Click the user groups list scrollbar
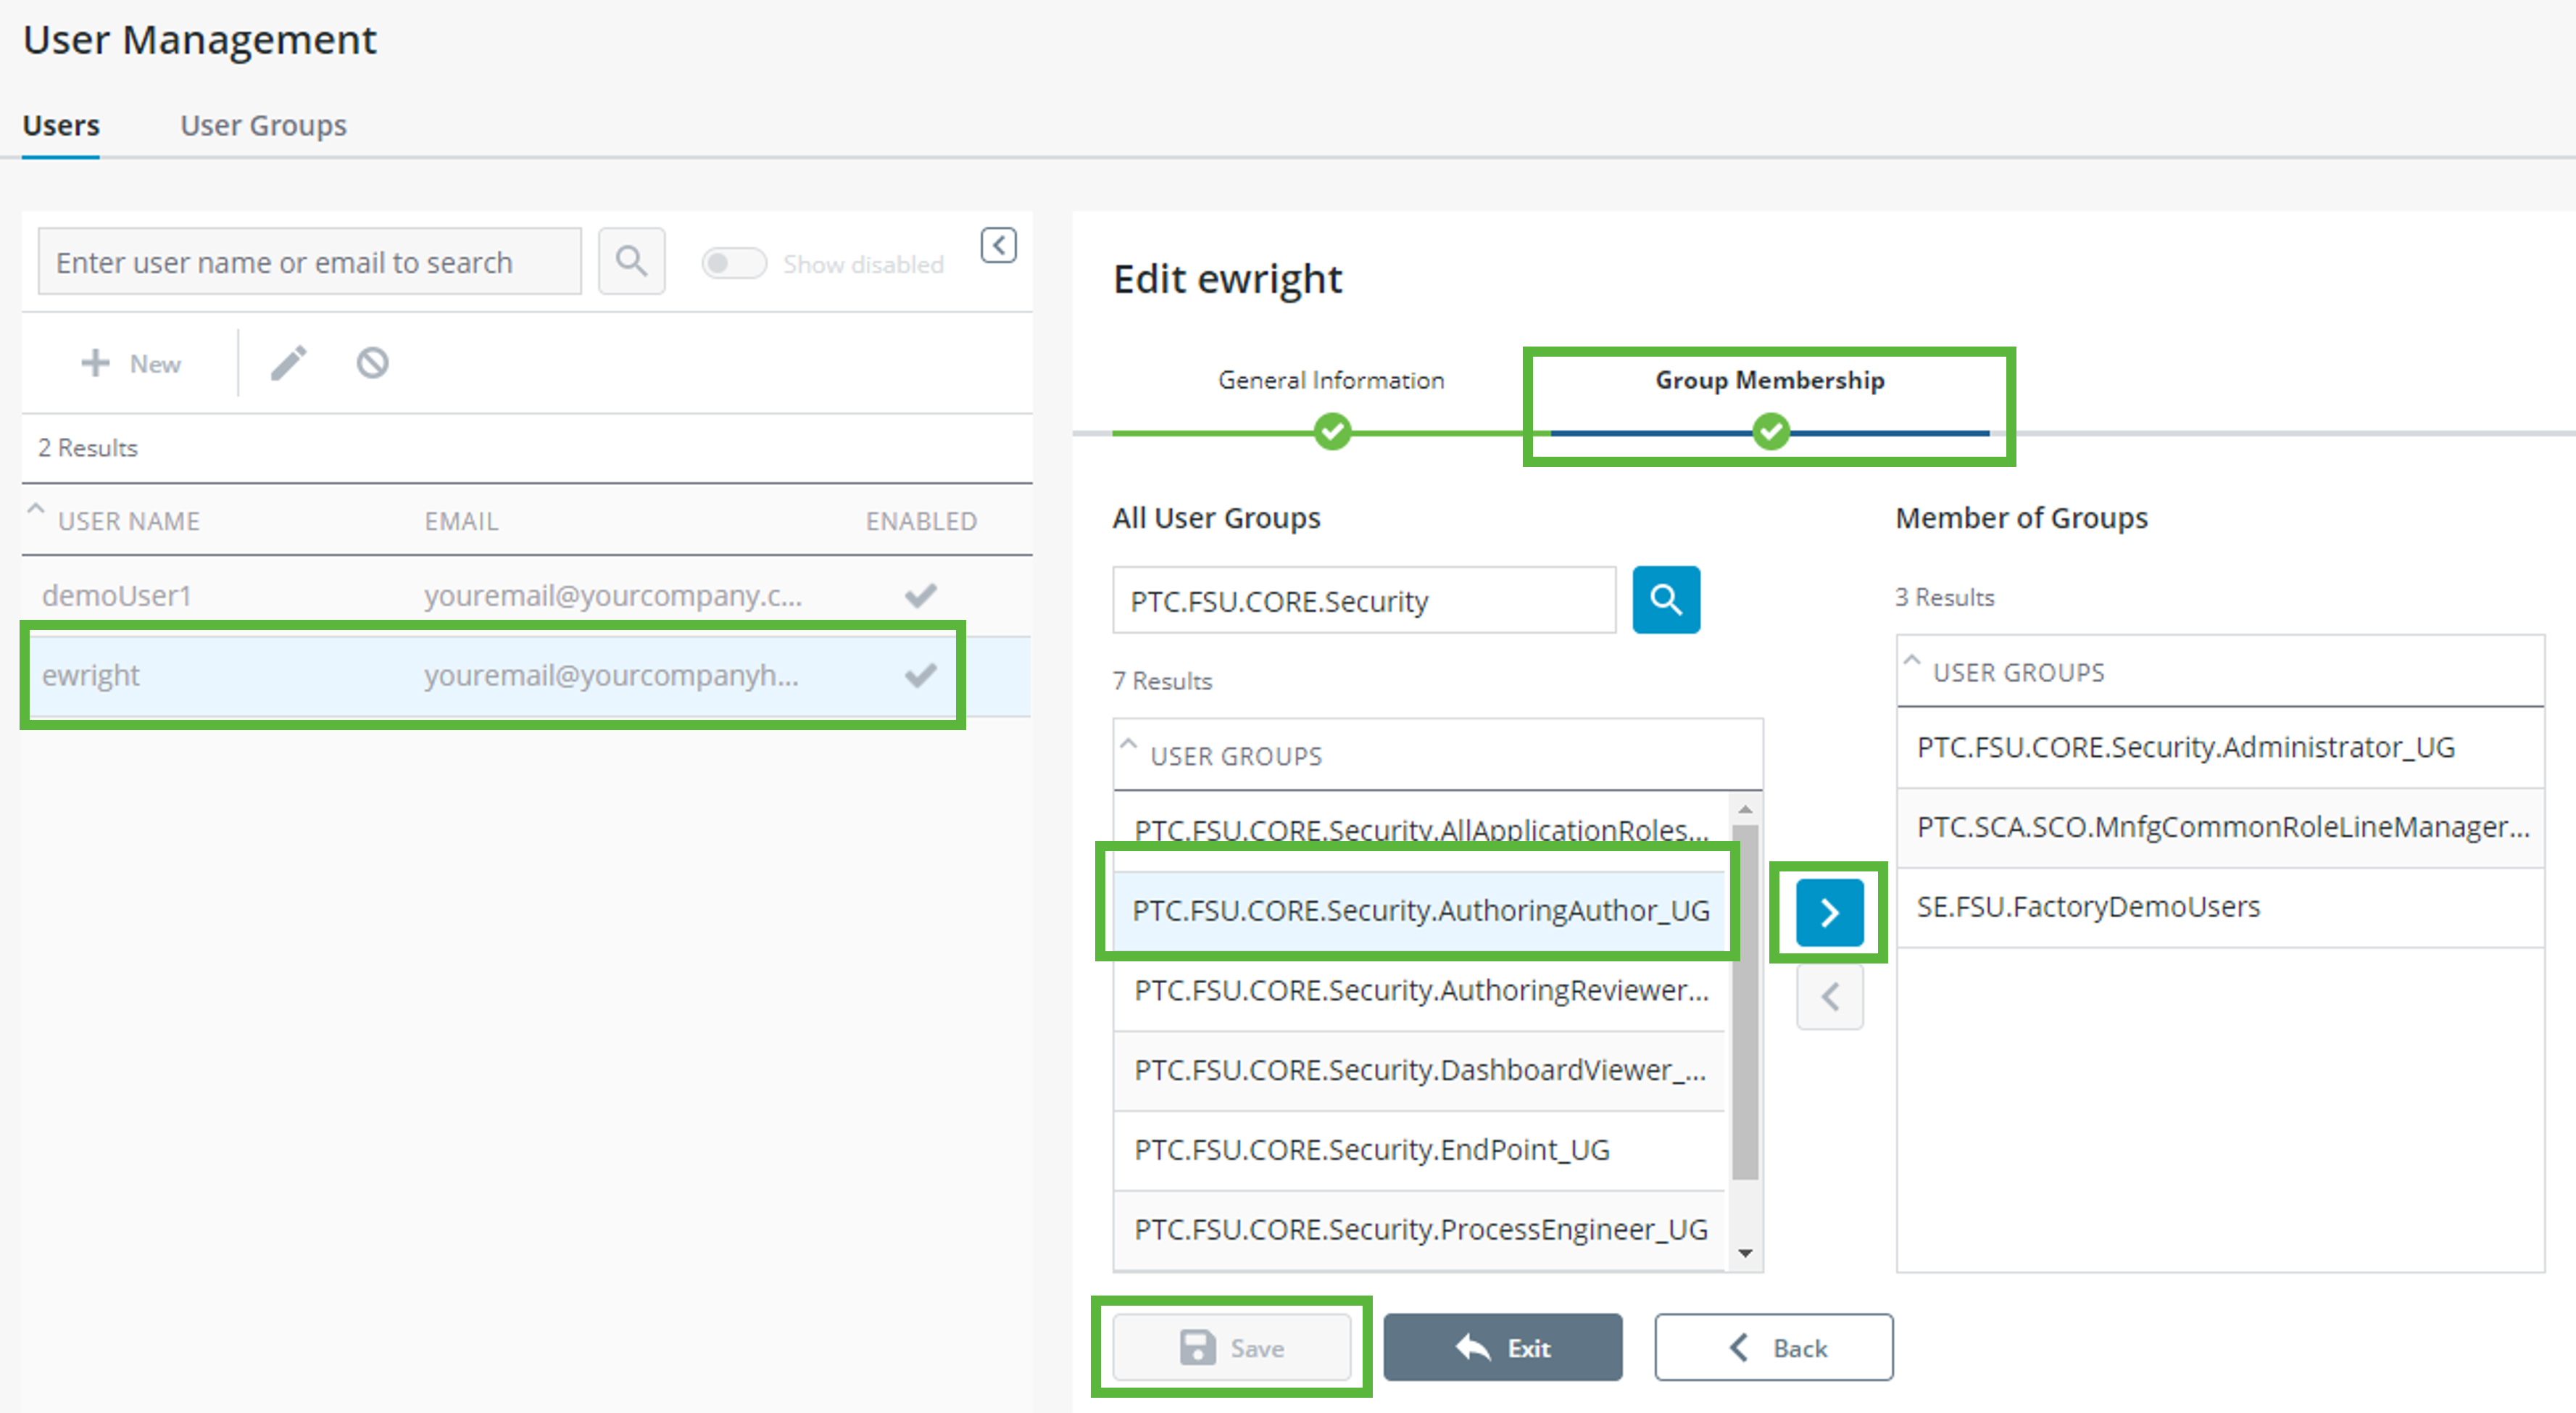 1745,1002
